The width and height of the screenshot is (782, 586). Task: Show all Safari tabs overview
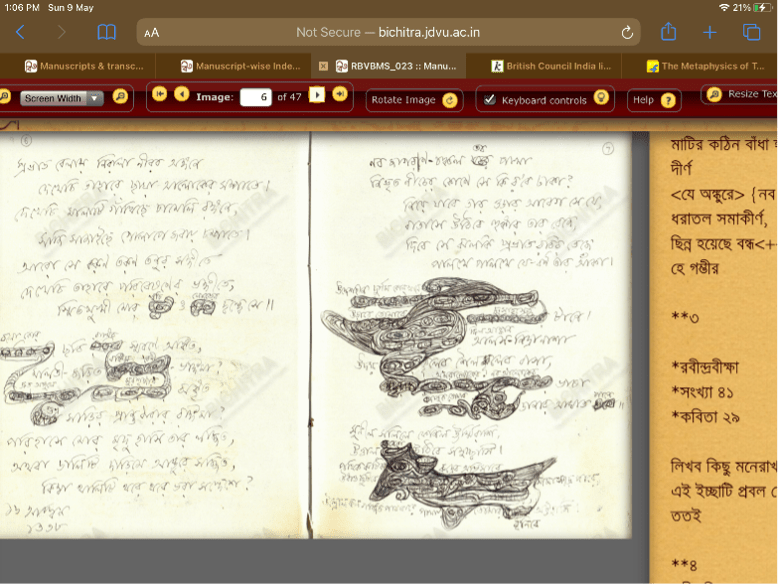pos(752,33)
